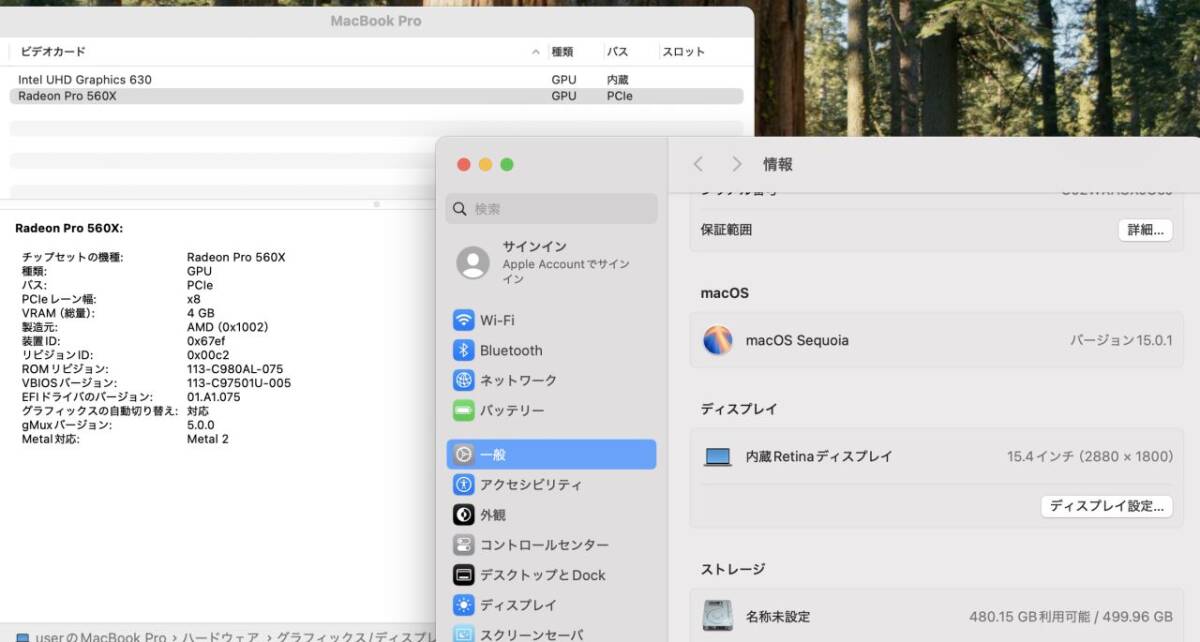Click the 外観 appearance icon in the sidebar
The image size is (1200, 642).
coord(463,514)
